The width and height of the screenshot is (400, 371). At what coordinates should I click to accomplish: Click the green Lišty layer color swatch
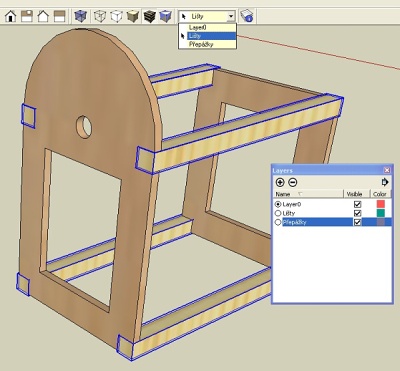(x=380, y=213)
